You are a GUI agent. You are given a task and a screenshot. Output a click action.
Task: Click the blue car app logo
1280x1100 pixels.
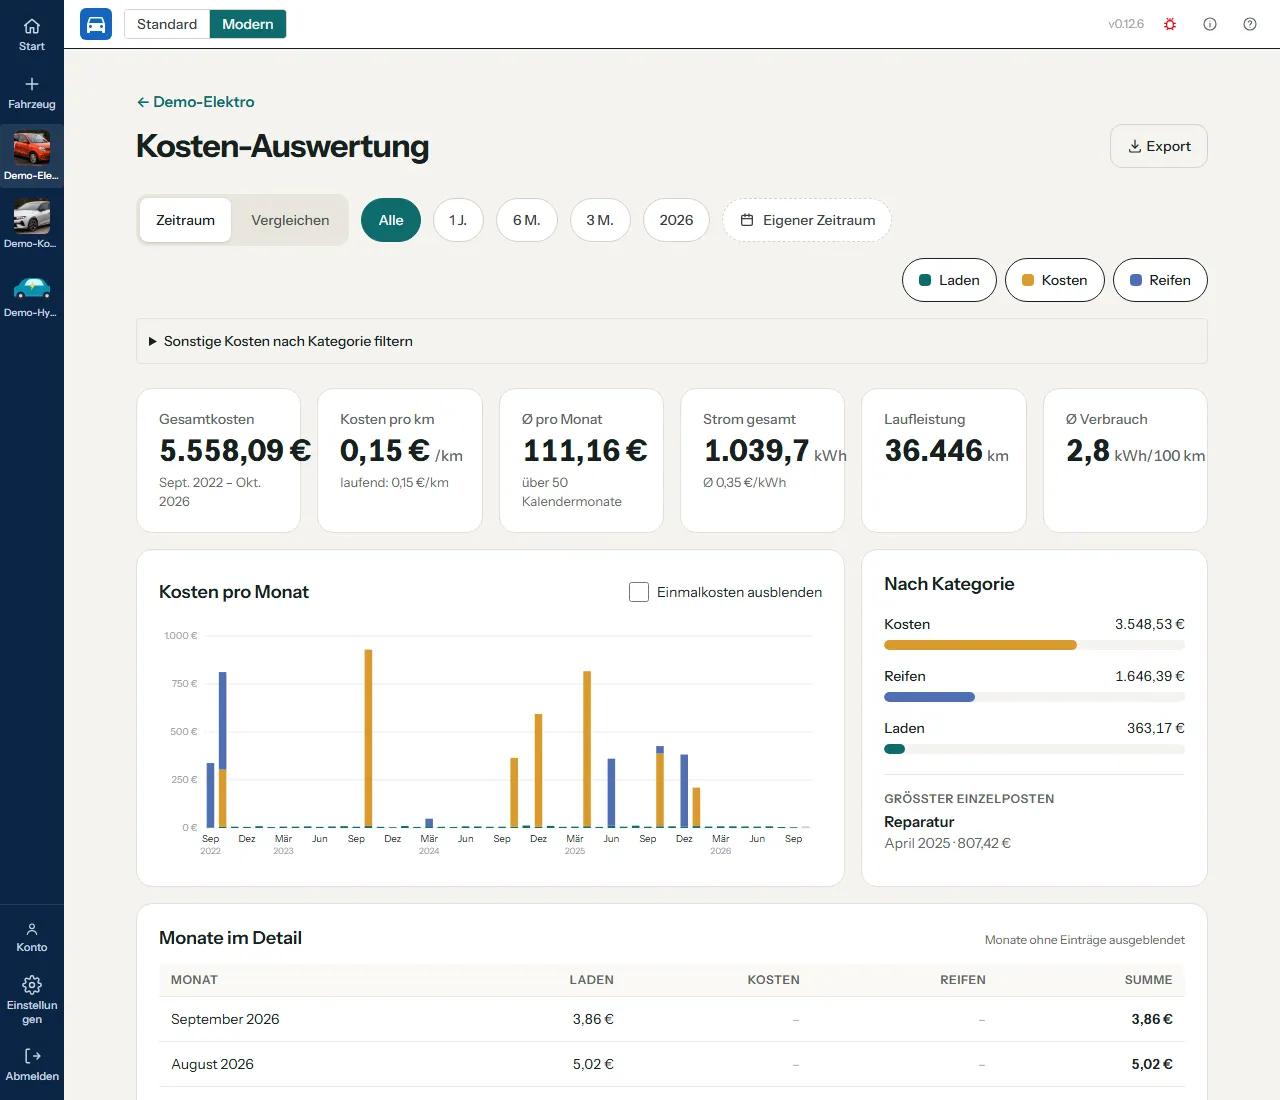coord(96,24)
